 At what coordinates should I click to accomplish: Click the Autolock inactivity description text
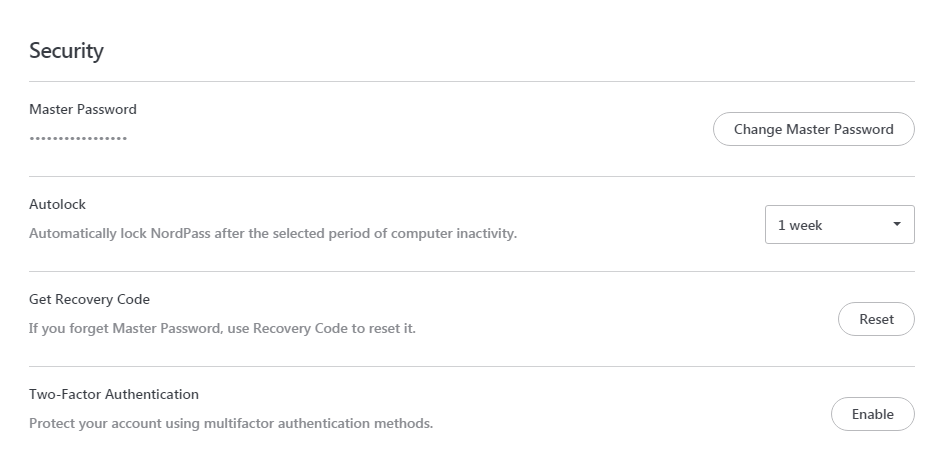[x=273, y=234]
